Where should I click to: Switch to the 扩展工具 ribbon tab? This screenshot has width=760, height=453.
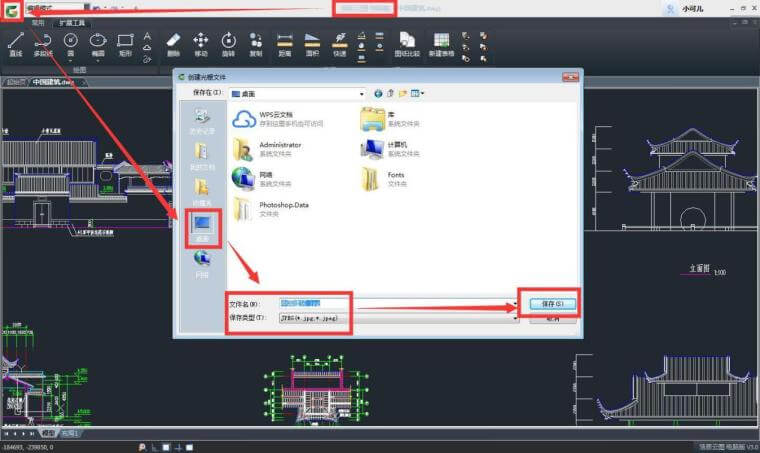pos(74,20)
